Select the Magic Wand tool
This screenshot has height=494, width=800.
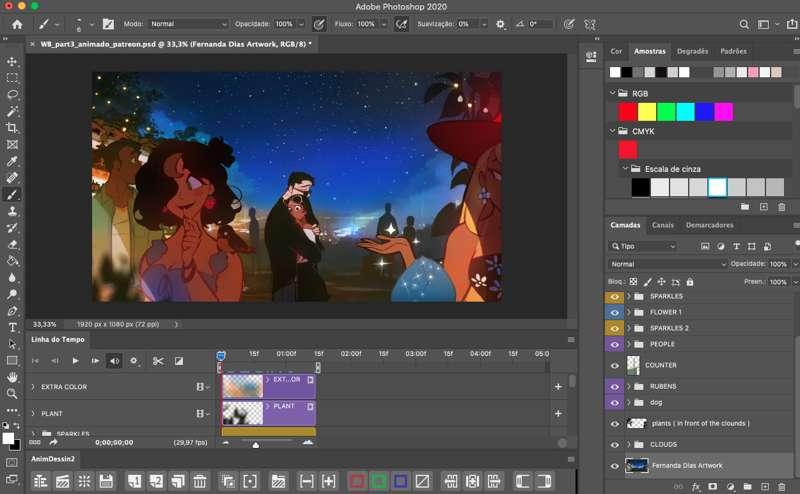tap(12, 111)
